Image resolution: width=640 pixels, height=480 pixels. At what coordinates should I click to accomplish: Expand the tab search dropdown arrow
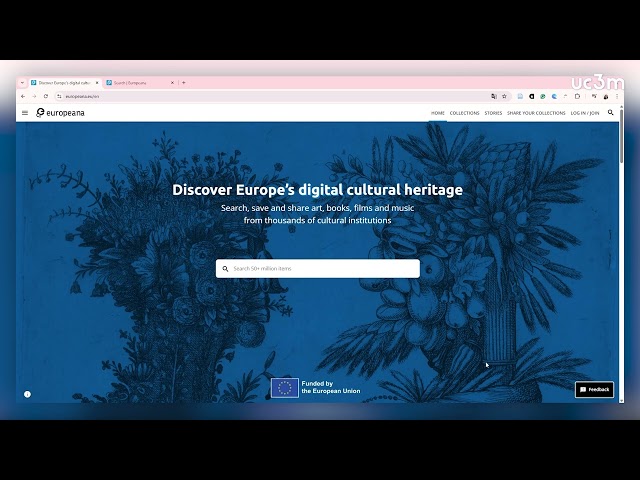(x=22, y=83)
